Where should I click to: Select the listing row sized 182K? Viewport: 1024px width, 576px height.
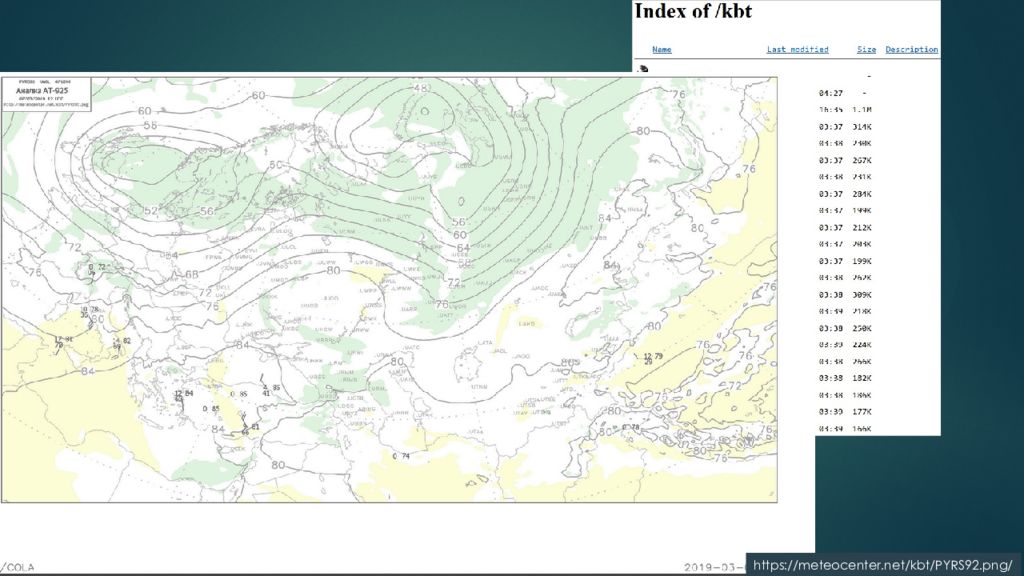[x=845, y=378]
